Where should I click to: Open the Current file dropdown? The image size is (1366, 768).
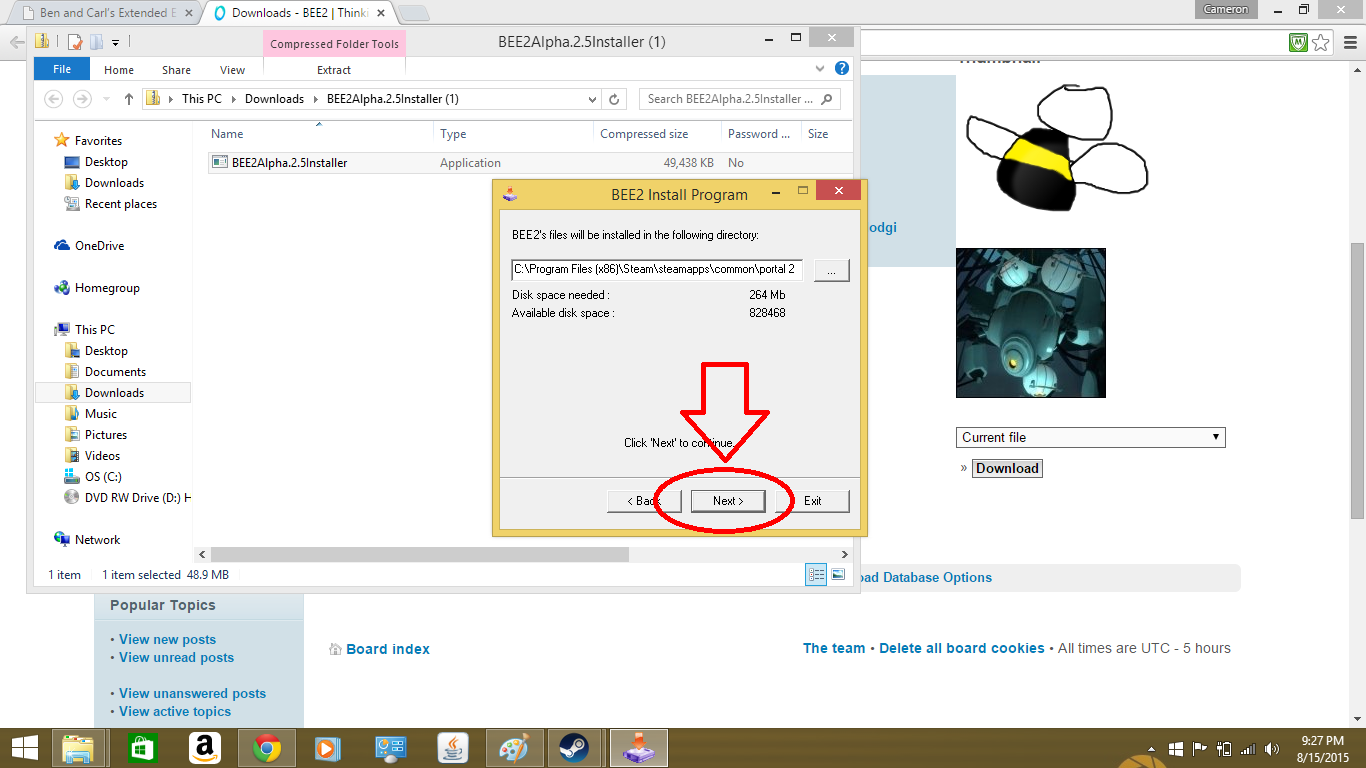click(1090, 437)
